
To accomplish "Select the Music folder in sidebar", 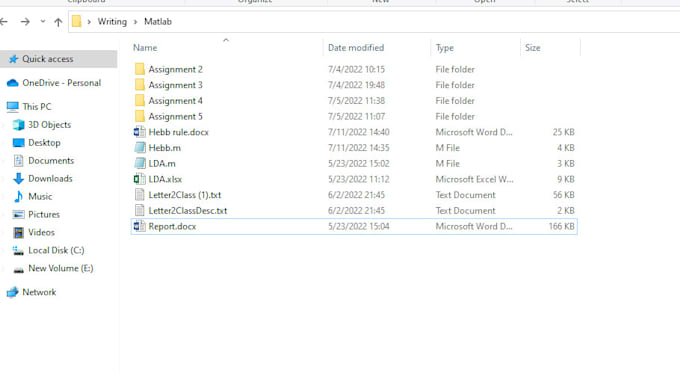I will [40, 196].
